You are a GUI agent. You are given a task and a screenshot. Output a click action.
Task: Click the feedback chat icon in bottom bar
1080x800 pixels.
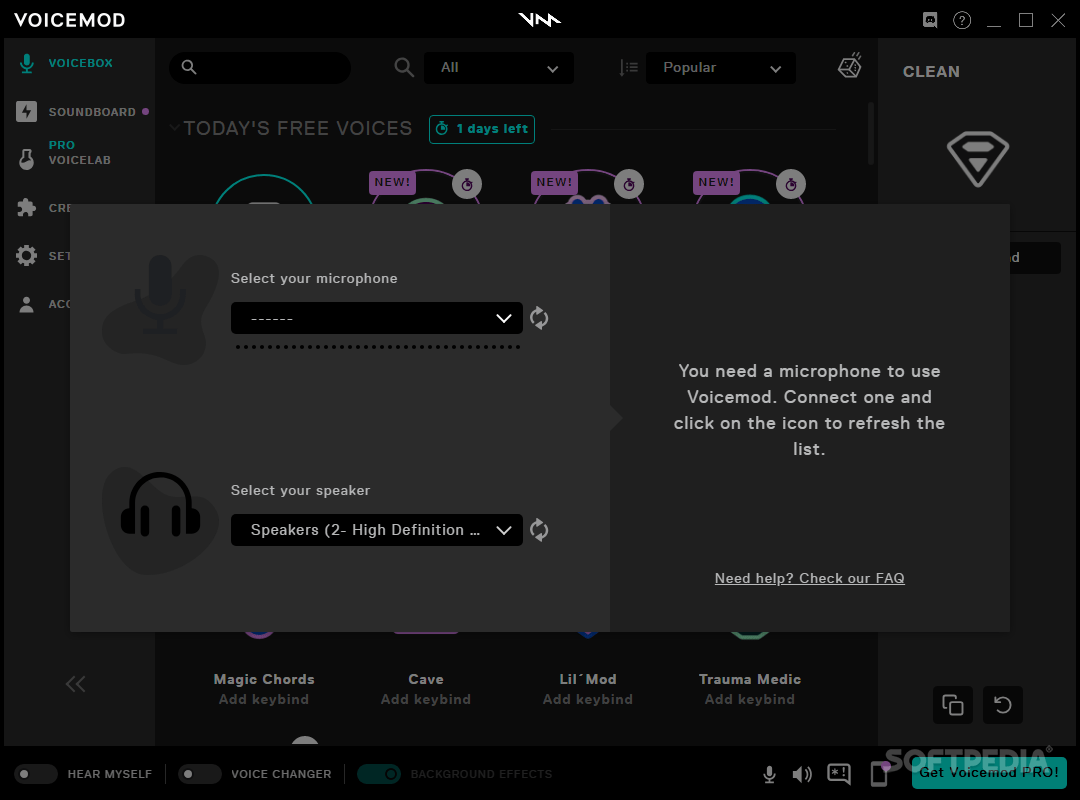839,775
